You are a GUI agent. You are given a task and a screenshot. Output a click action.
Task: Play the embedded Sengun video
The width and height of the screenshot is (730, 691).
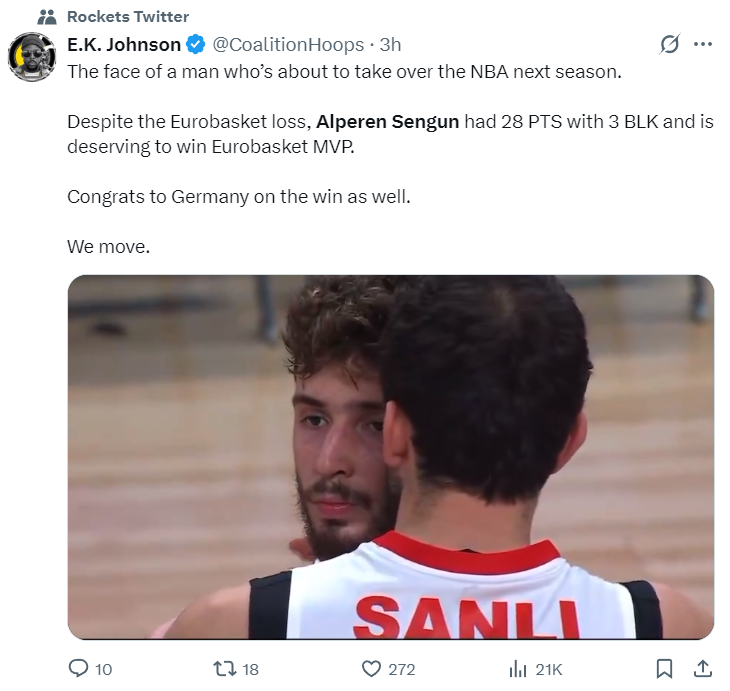point(391,457)
